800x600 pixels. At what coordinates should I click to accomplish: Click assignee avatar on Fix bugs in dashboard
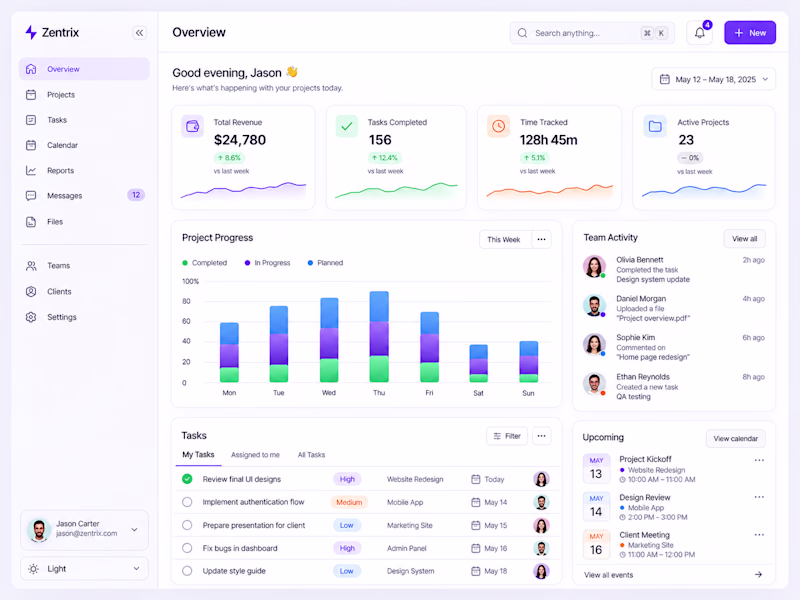(x=541, y=548)
